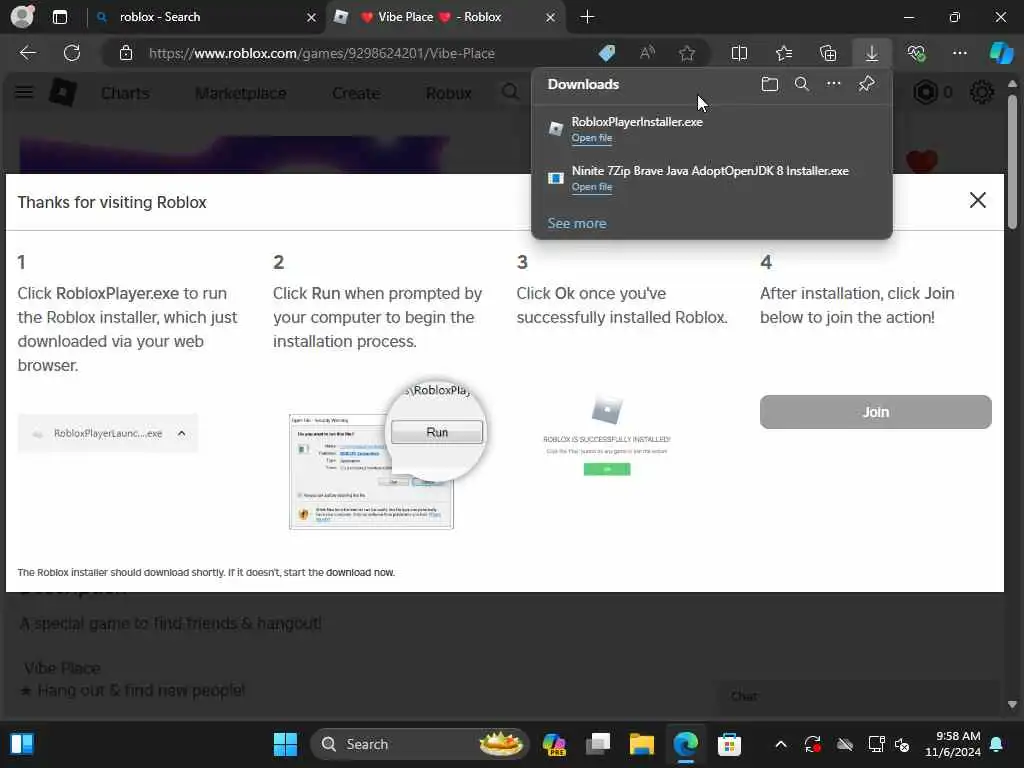Activate Read aloud icon in address bar
1024x768 pixels.
(x=647, y=53)
